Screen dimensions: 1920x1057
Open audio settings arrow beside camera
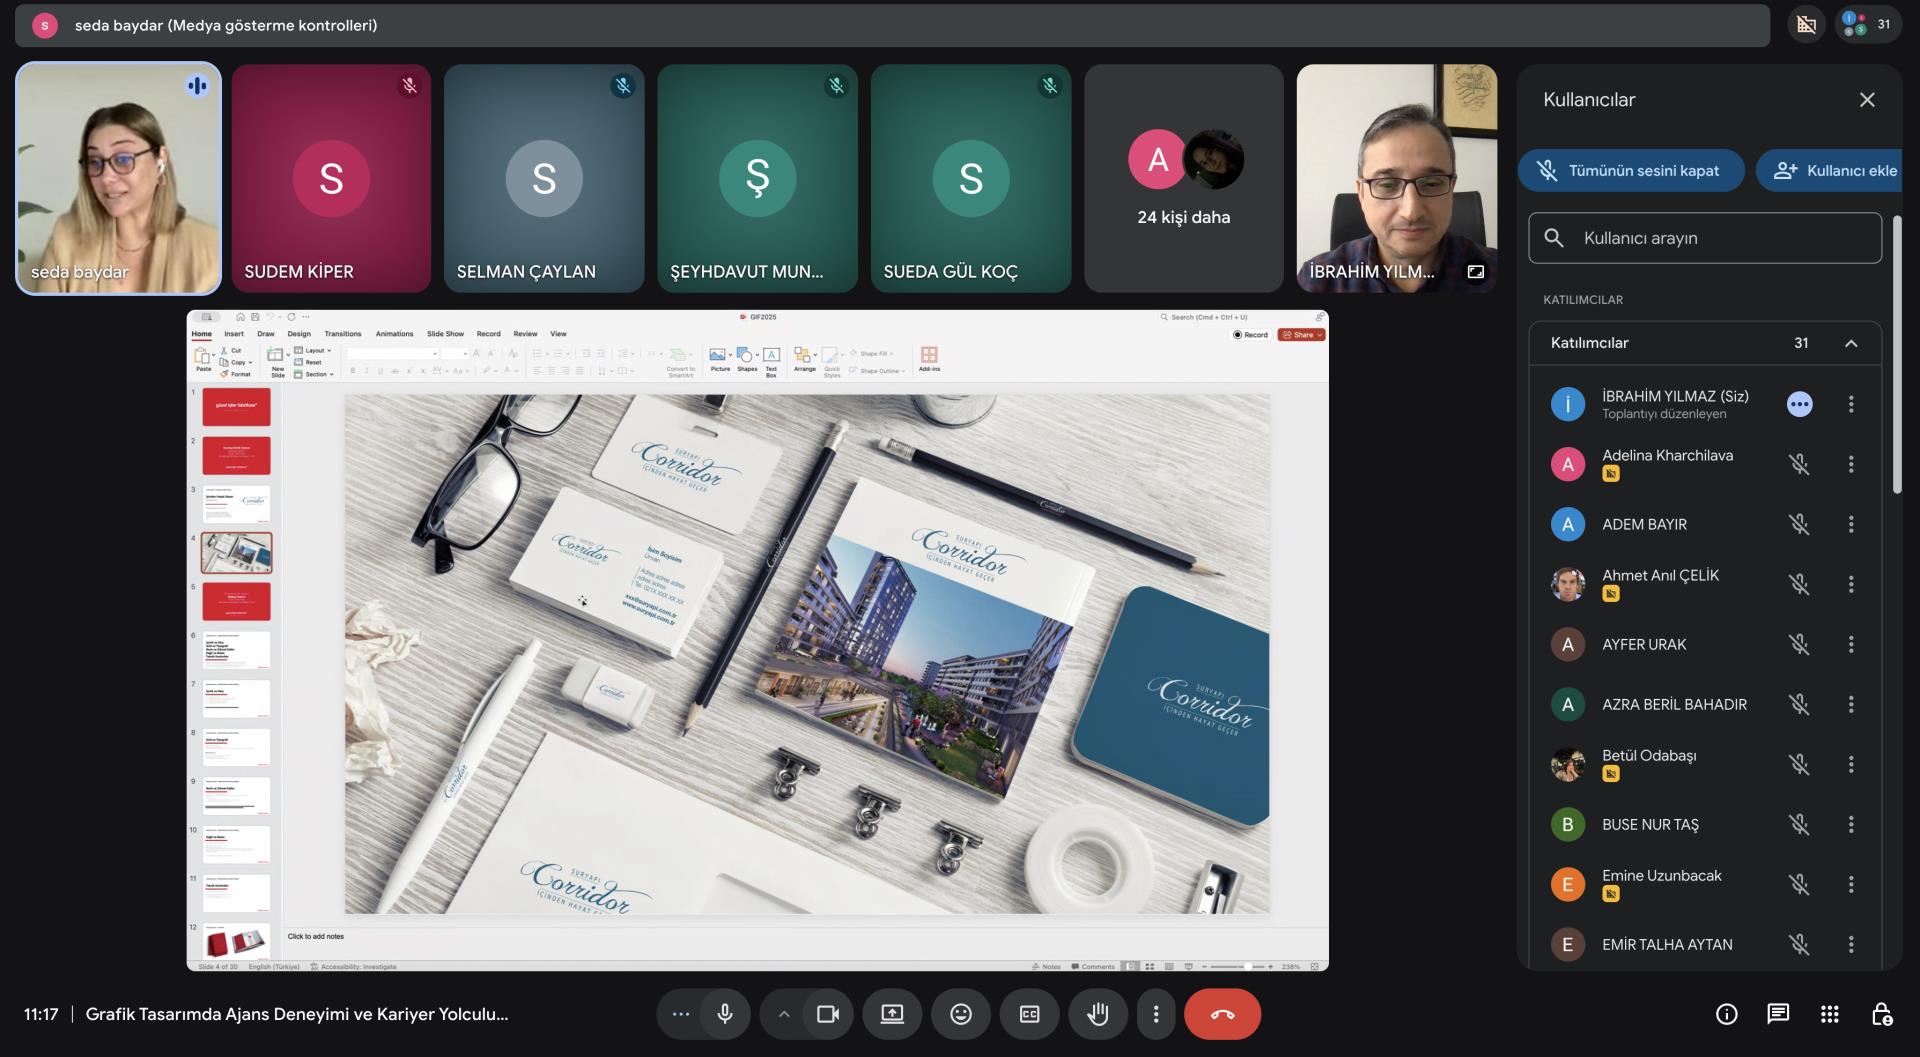(784, 1014)
